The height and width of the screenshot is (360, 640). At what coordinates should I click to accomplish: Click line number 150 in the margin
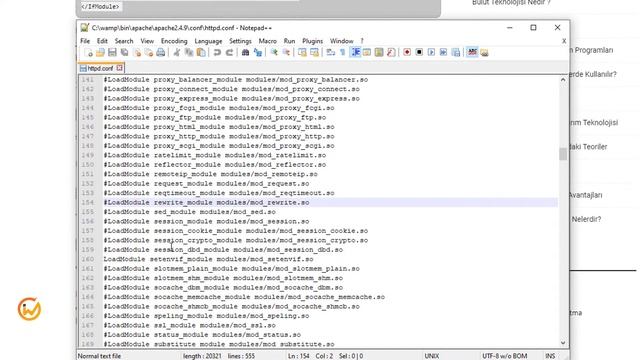click(x=87, y=164)
